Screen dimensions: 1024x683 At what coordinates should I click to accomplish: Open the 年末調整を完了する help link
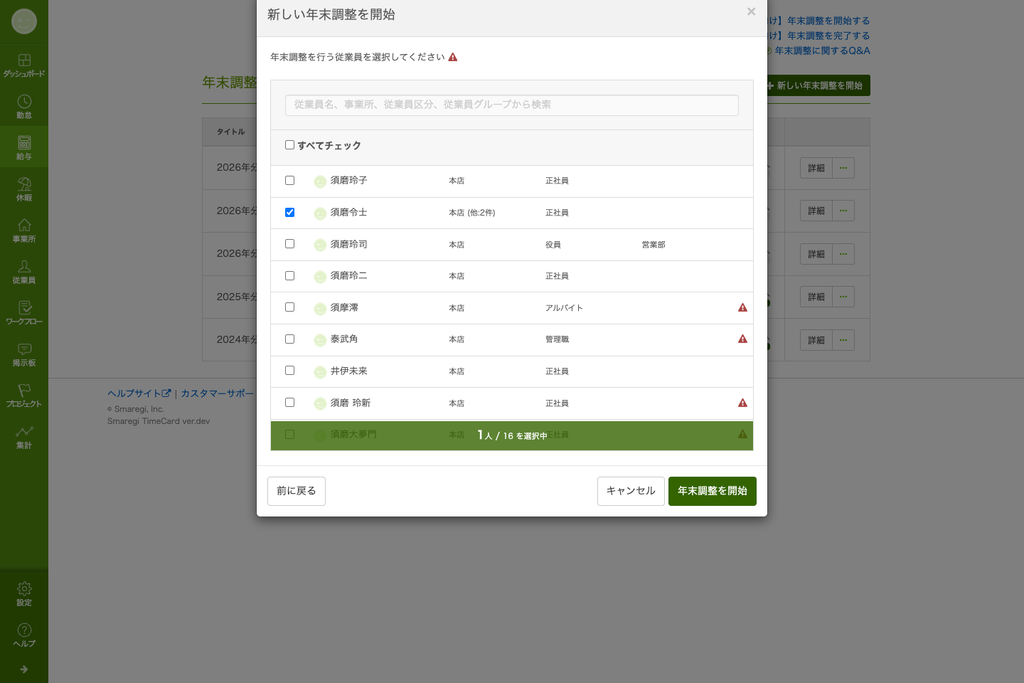pos(822,36)
